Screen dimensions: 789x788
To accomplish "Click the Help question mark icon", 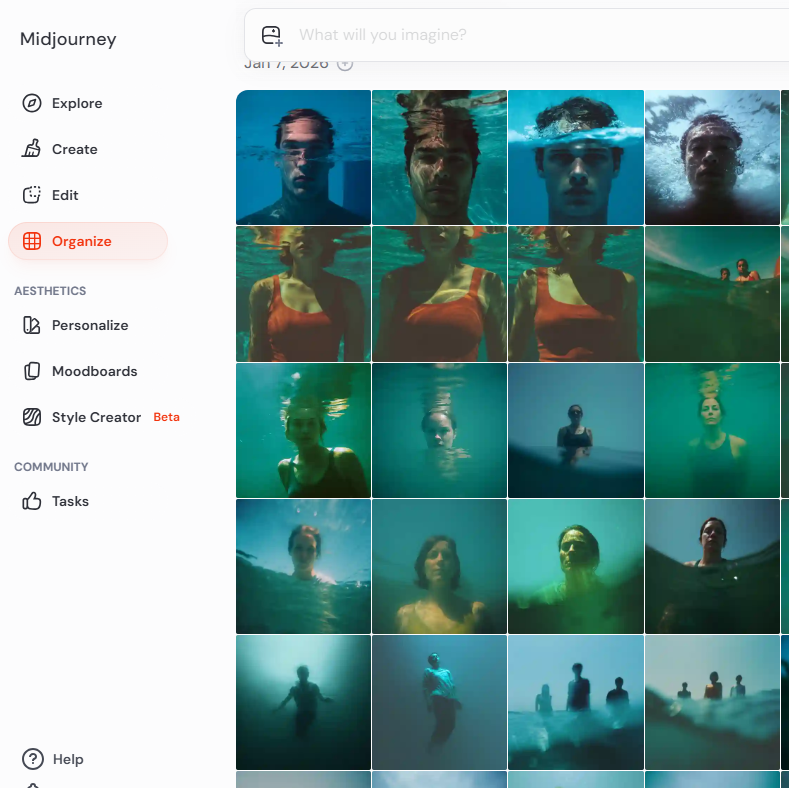I will pos(33,759).
